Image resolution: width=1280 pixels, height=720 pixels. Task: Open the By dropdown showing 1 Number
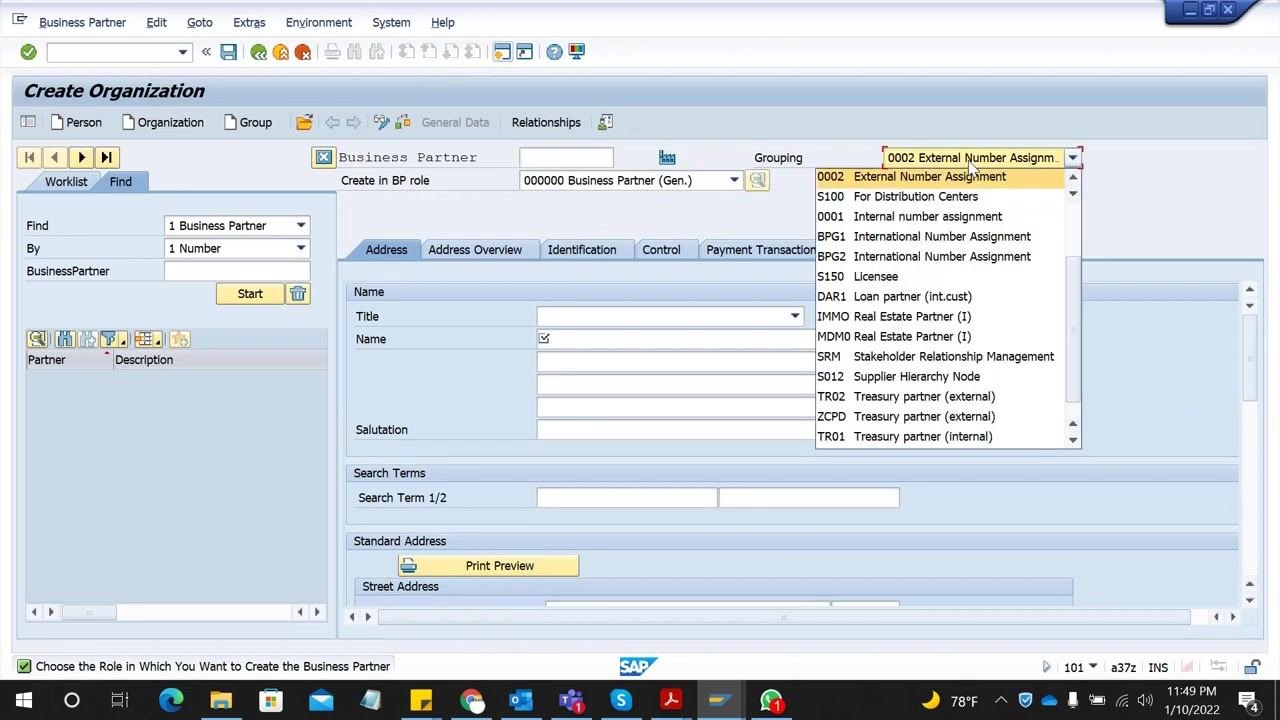pyautogui.click(x=300, y=249)
